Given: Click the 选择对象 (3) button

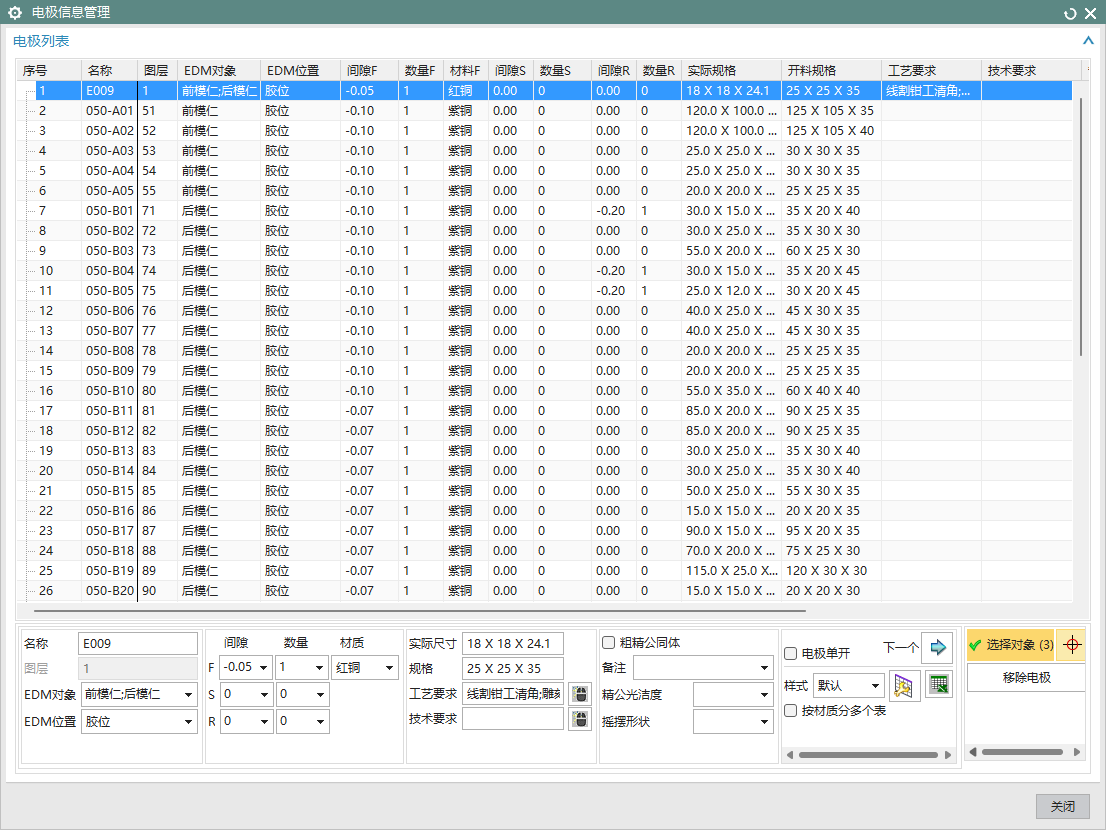Looking at the screenshot, I should [x=1011, y=645].
